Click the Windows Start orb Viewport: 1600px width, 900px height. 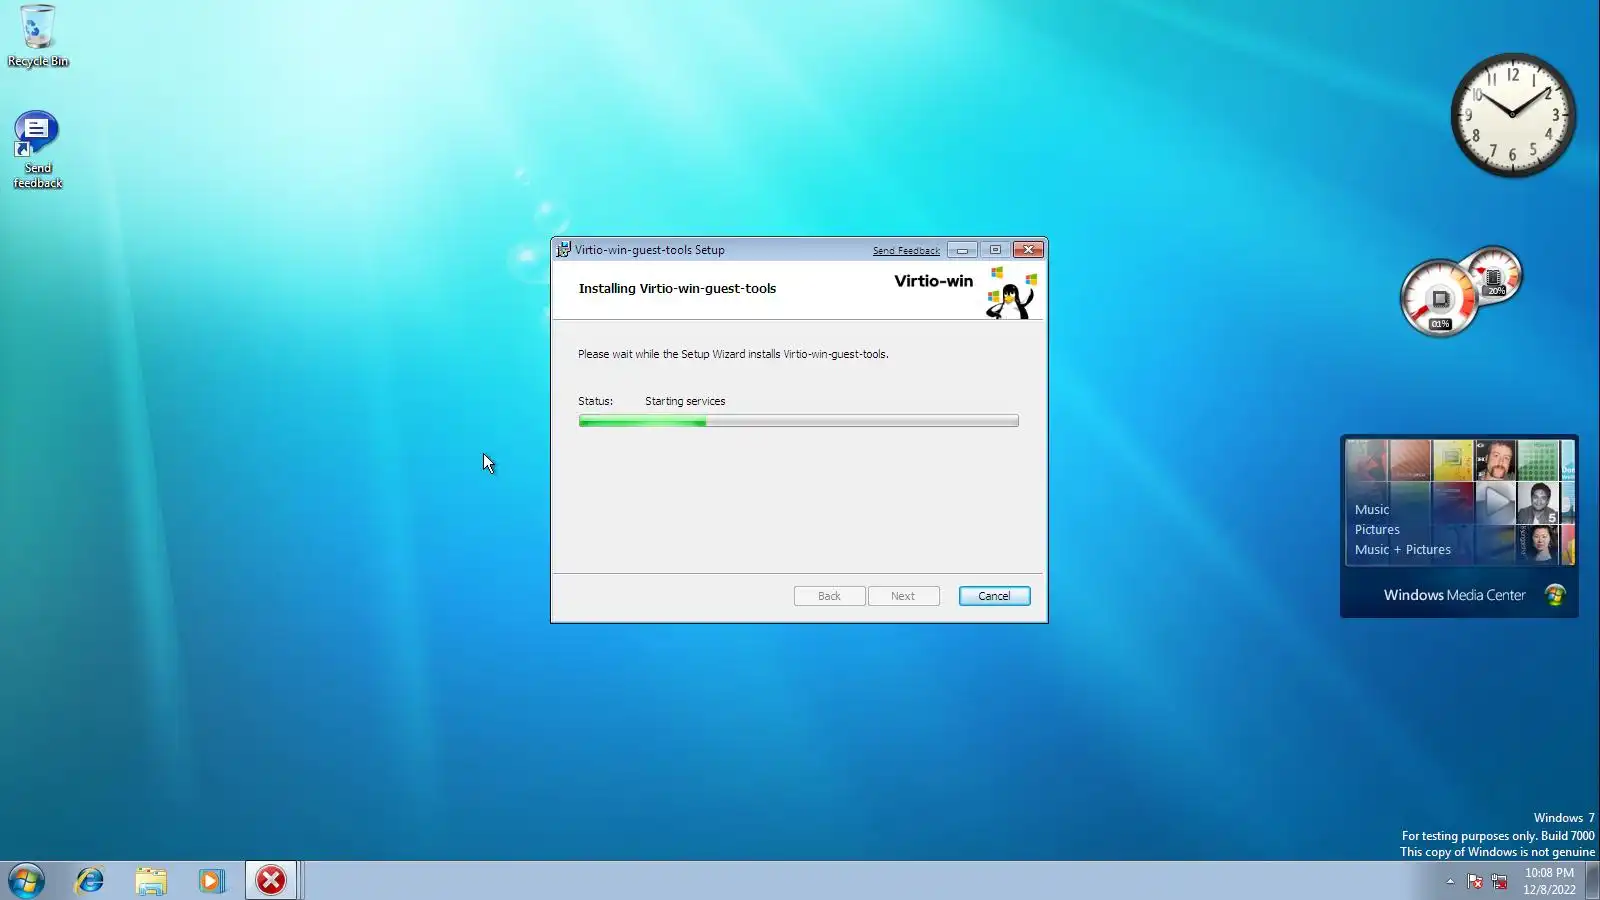26,881
